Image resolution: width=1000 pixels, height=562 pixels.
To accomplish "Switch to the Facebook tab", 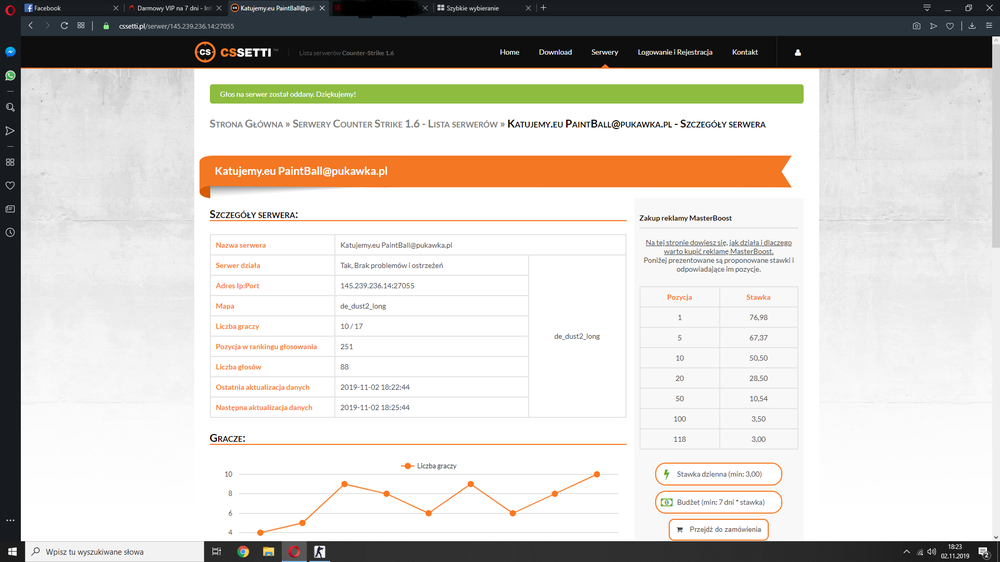I will pyautogui.click(x=70, y=8).
